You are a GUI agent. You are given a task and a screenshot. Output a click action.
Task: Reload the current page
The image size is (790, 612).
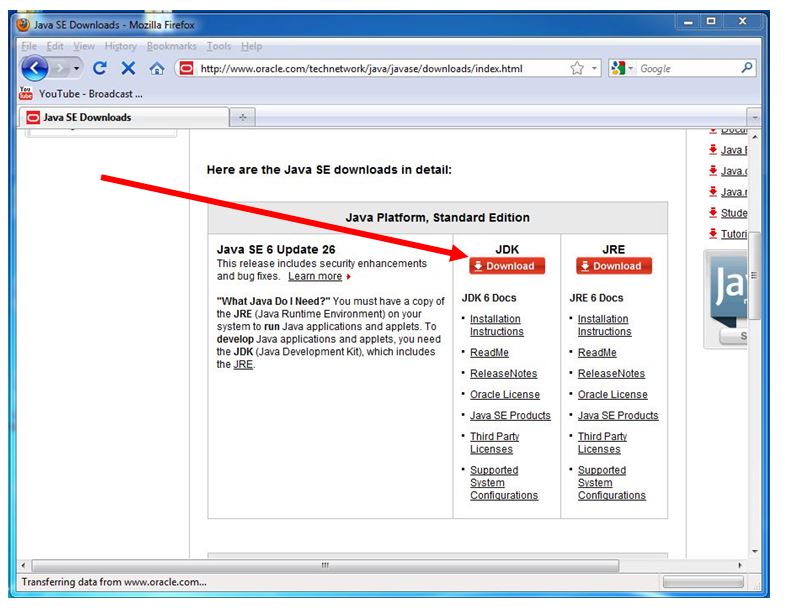(99, 69)
